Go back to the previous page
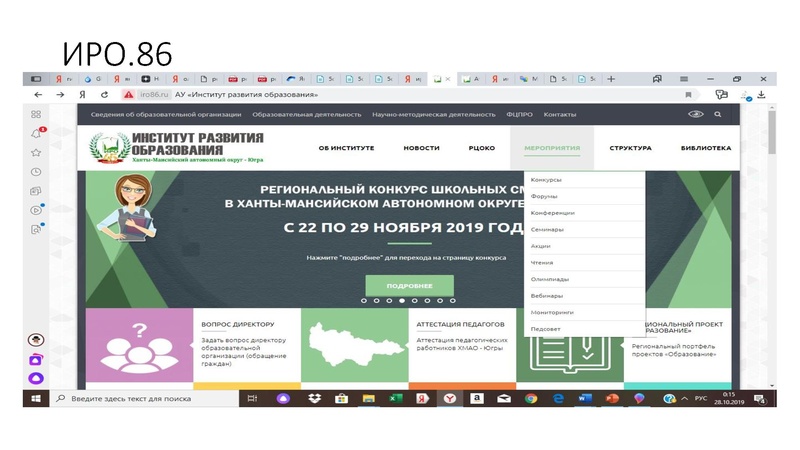The height and width of the screenshot is (450, 800). [38, 94]
